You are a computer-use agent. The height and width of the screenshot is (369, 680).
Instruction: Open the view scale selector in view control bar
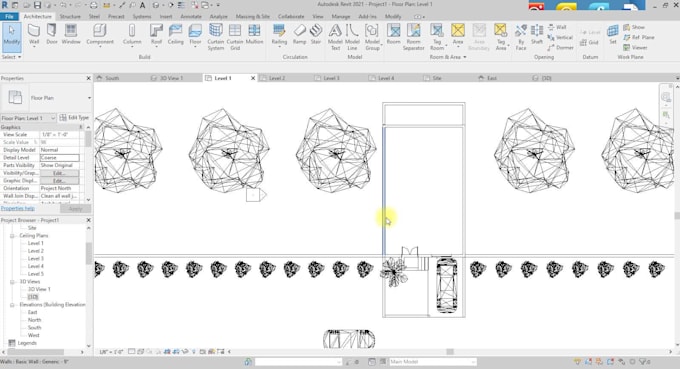point(111,352)
